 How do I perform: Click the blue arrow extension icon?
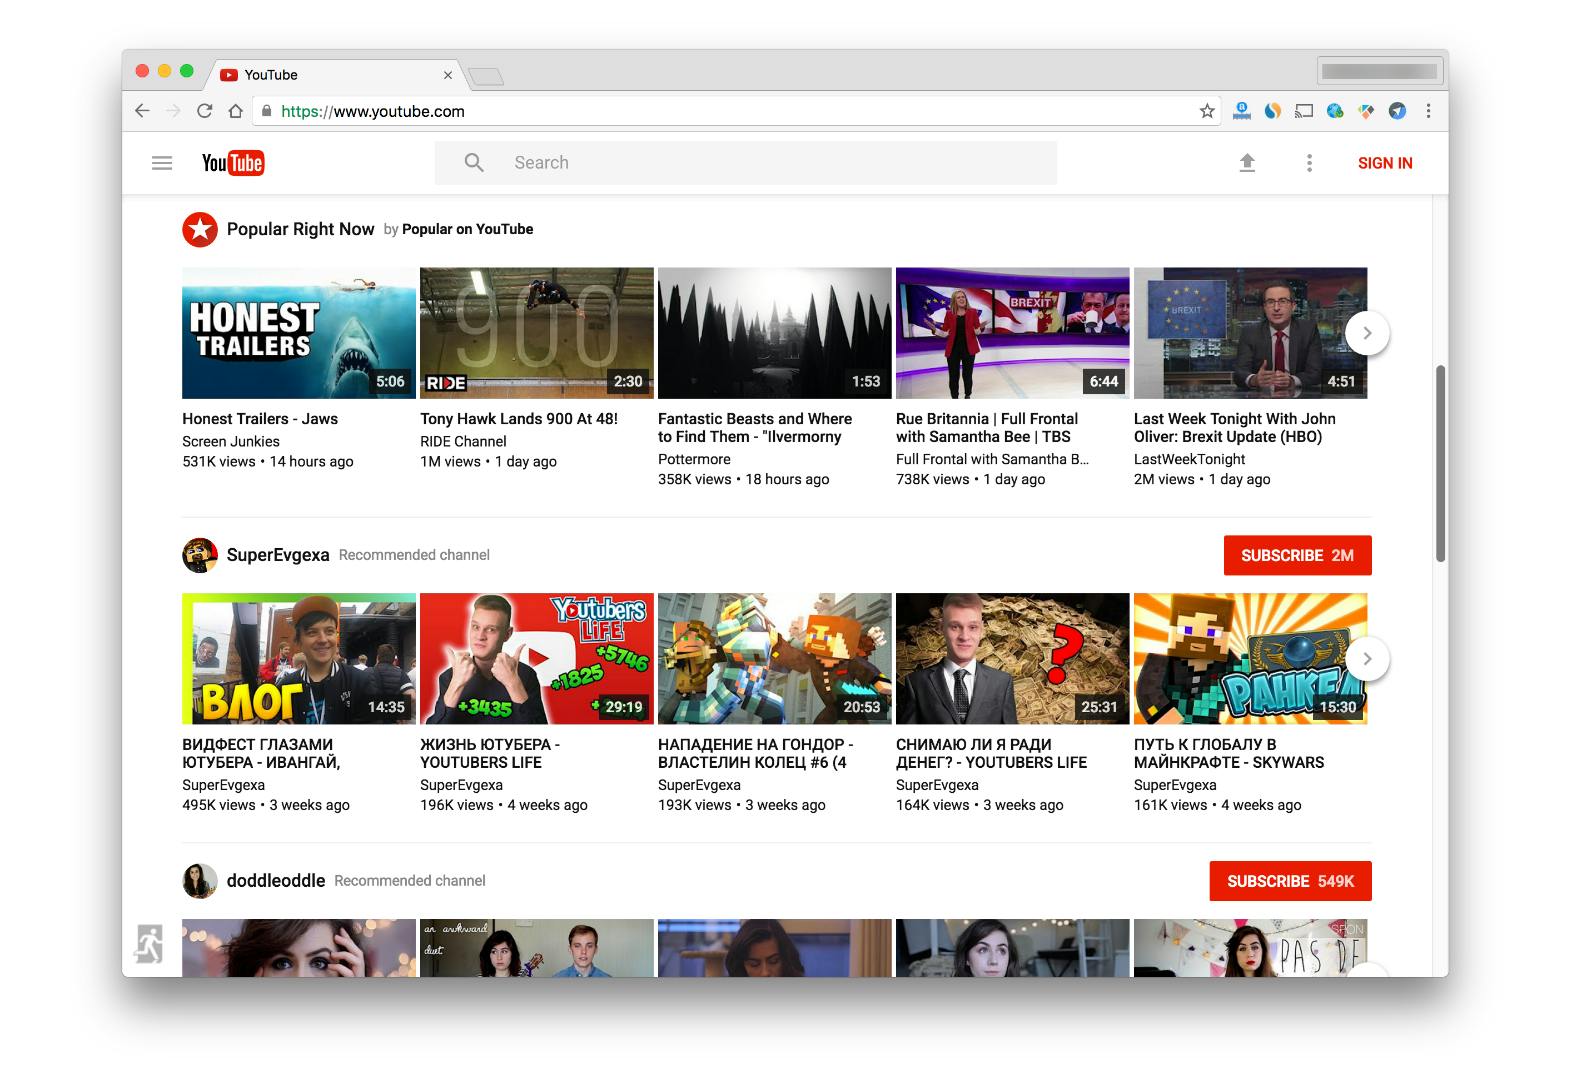1398,111
